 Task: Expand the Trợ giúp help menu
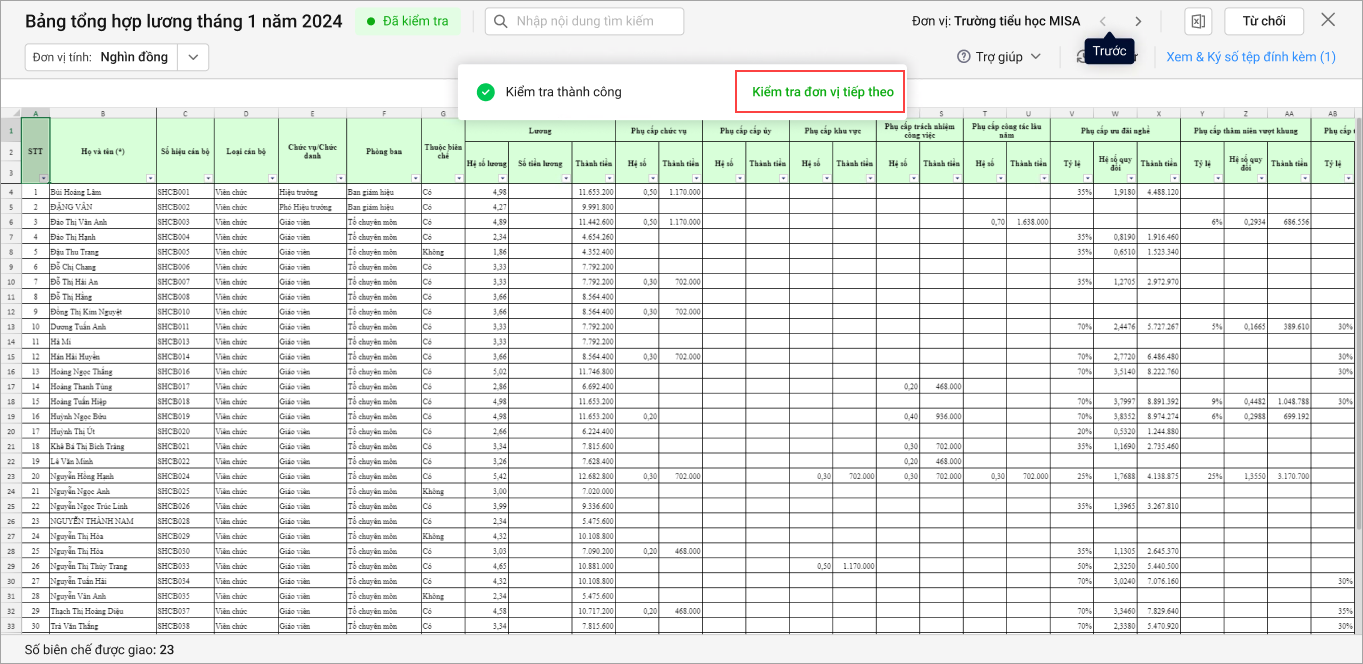(x=1036, y=57)
